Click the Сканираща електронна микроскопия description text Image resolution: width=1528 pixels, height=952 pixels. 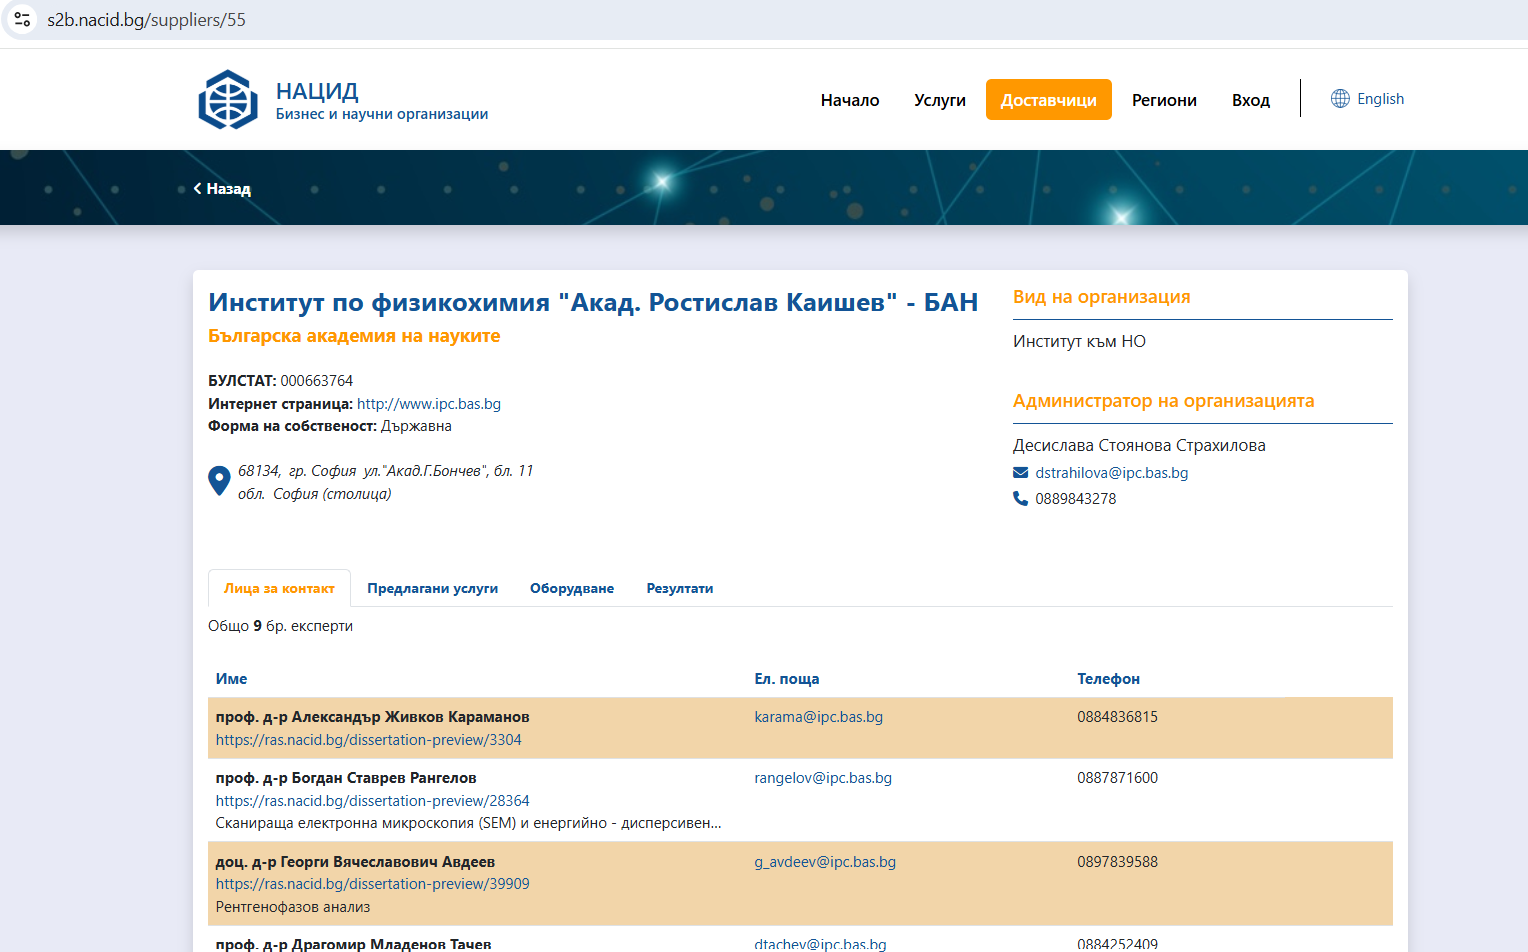click(468, 823)
